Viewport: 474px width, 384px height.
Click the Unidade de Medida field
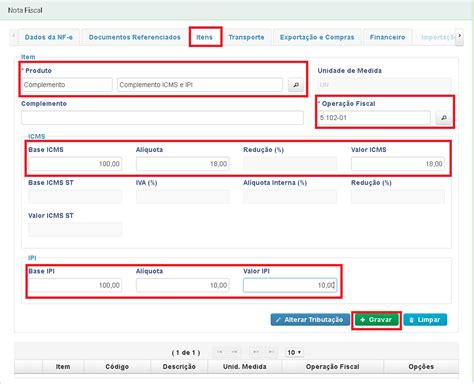(x=385, y=85)
